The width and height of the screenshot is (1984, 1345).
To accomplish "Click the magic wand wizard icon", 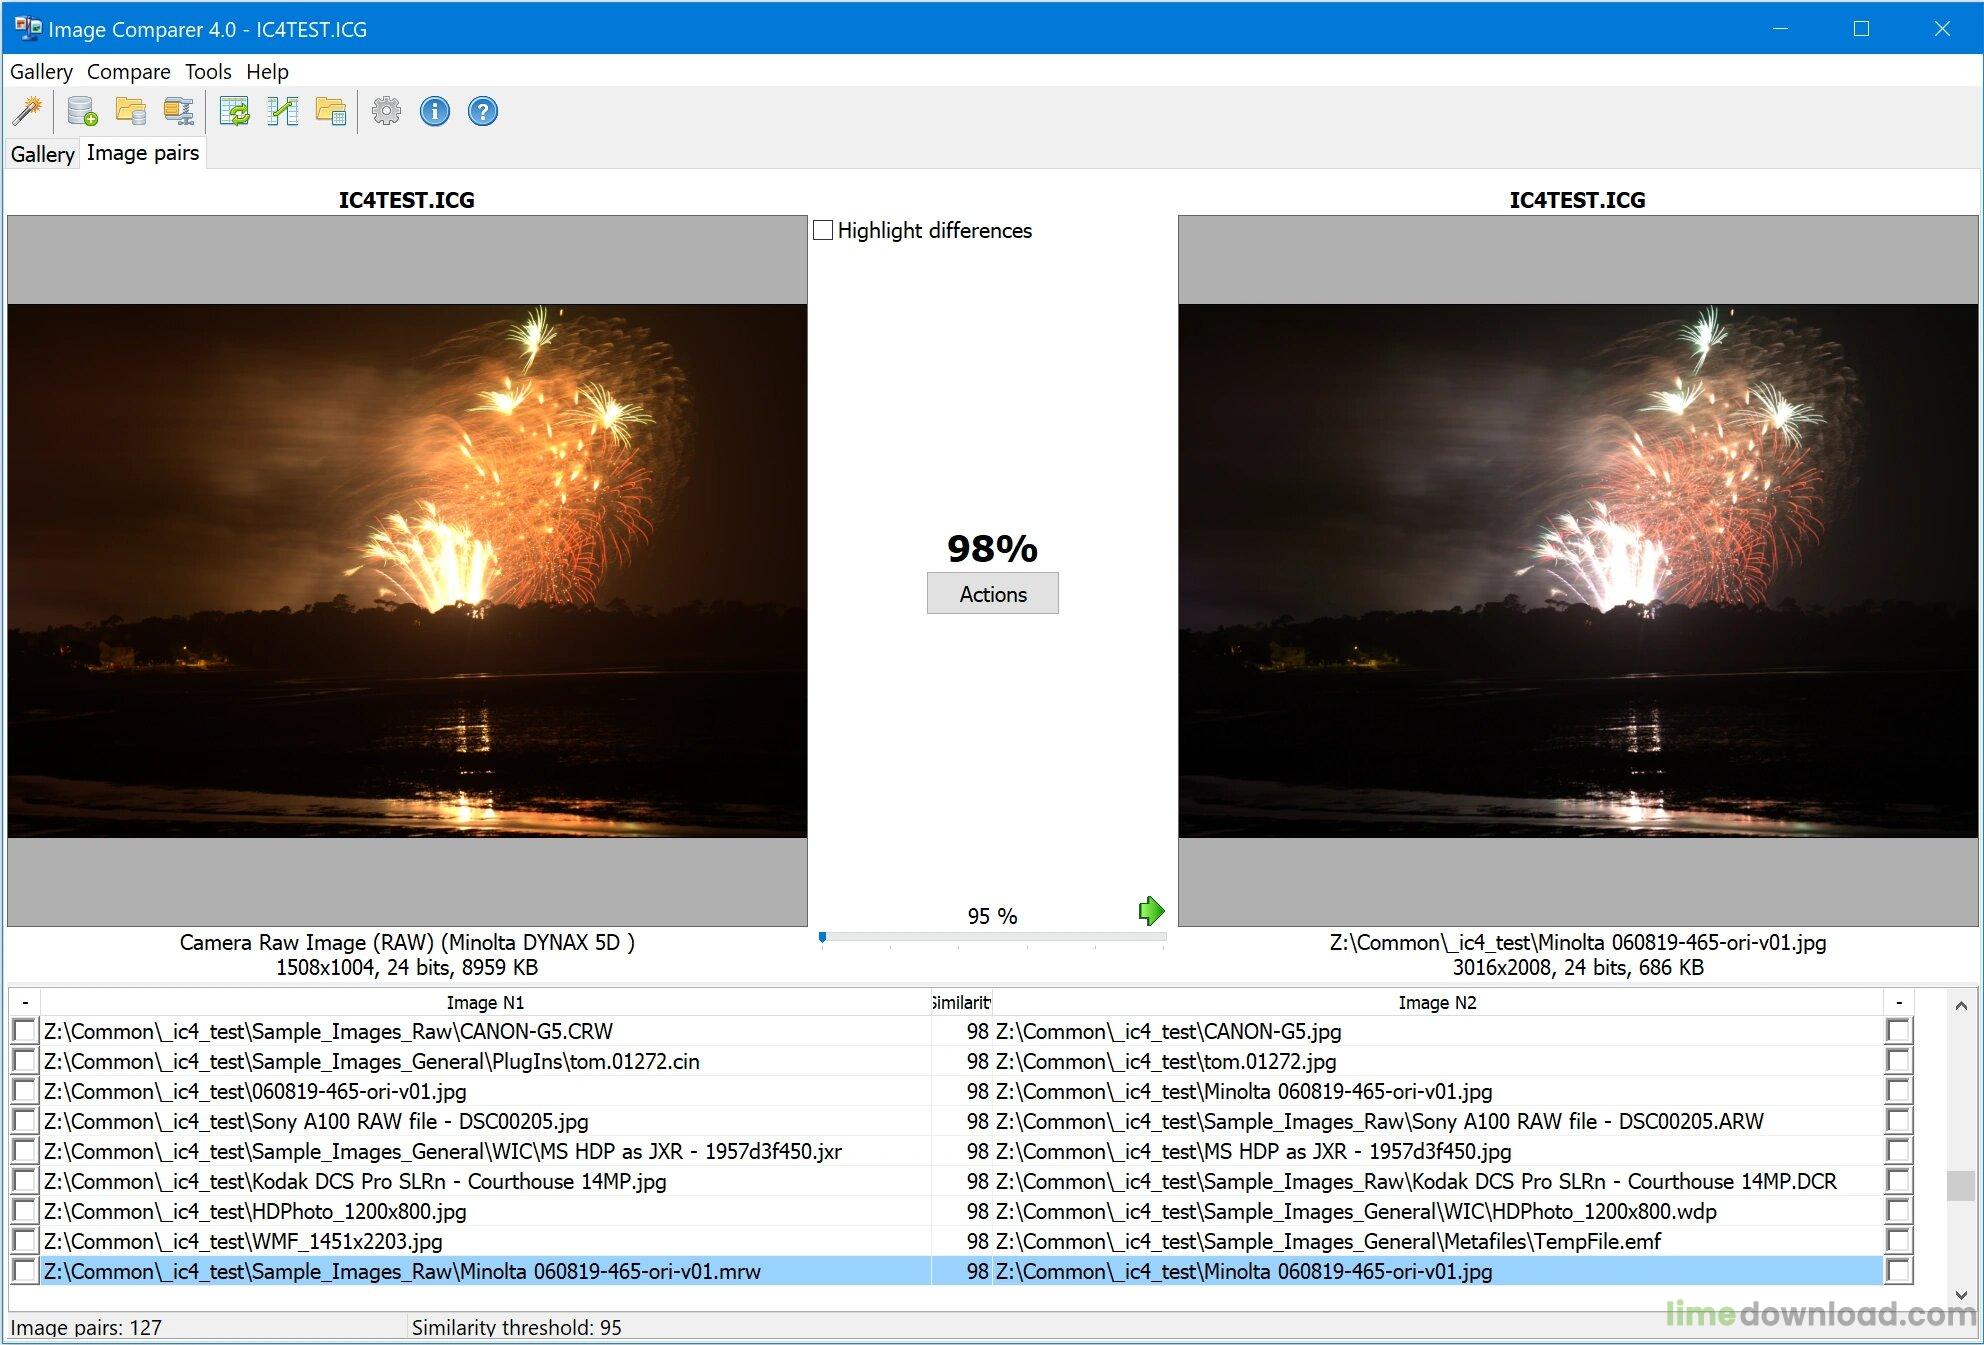I will (x=27, y=111).
